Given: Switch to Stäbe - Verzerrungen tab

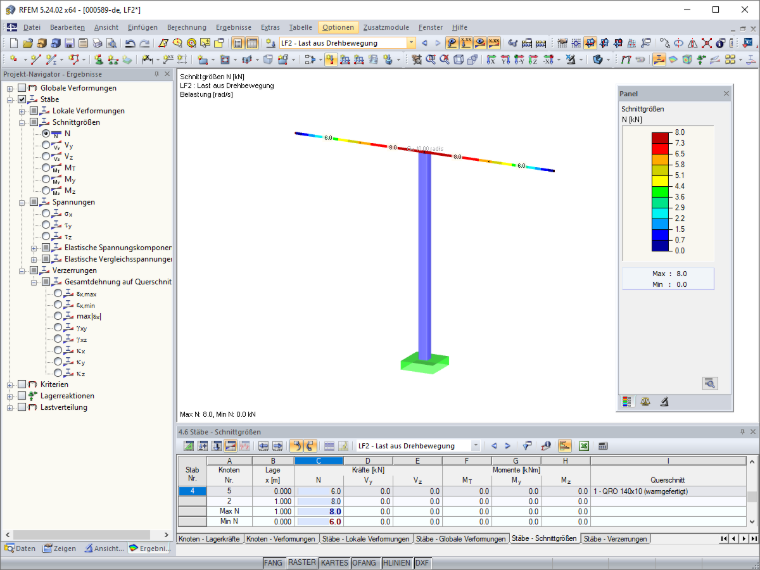Looking at the screenshot, I should tap(615, 538).
